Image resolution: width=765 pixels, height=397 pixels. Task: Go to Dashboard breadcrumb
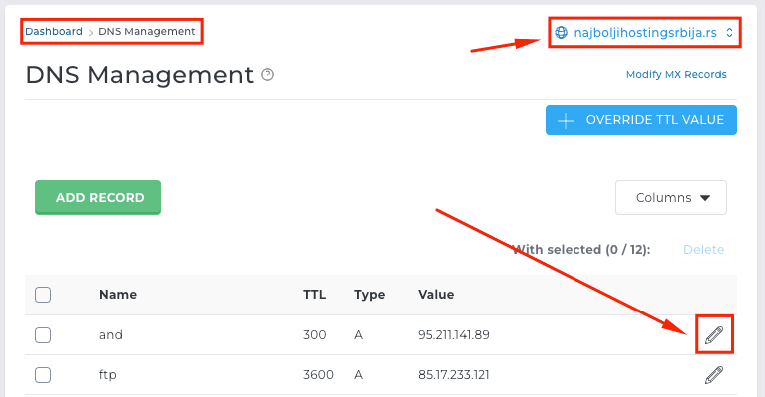coord(54,31)
